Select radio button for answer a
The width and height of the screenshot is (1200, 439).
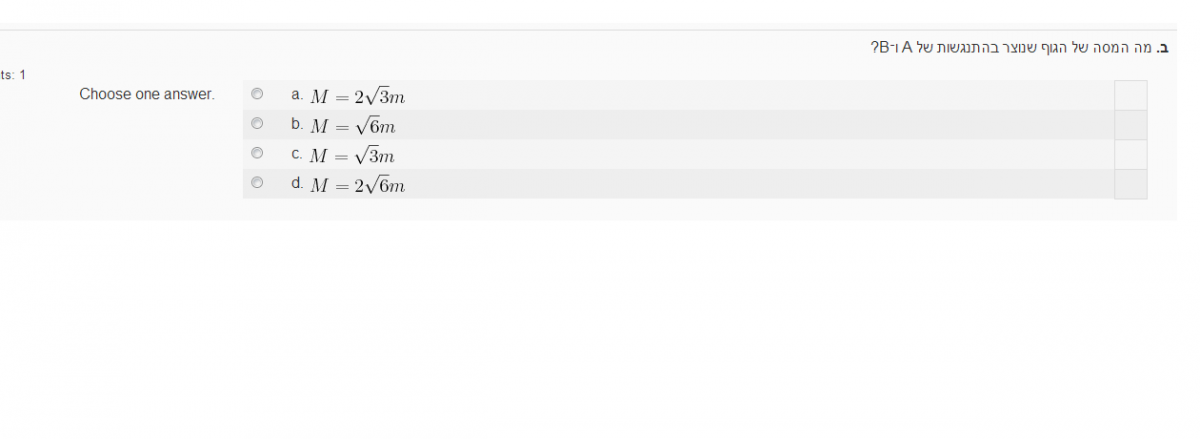[257, 95]
